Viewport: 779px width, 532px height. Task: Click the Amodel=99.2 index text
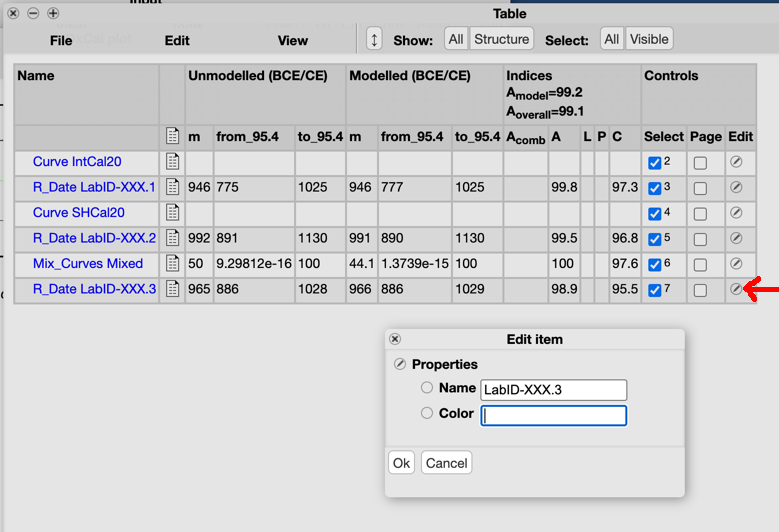[544, 93]
